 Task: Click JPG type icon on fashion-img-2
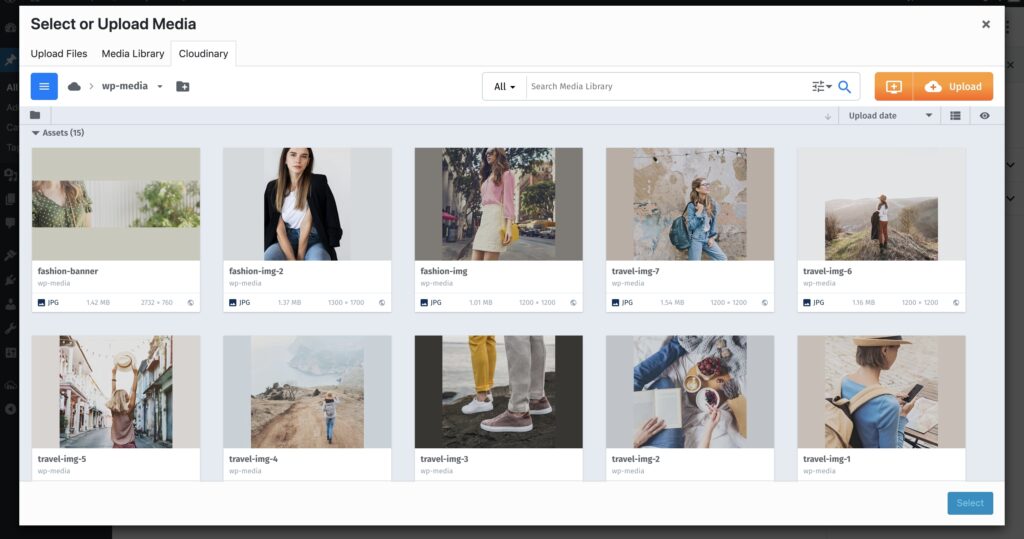point(232,302)
